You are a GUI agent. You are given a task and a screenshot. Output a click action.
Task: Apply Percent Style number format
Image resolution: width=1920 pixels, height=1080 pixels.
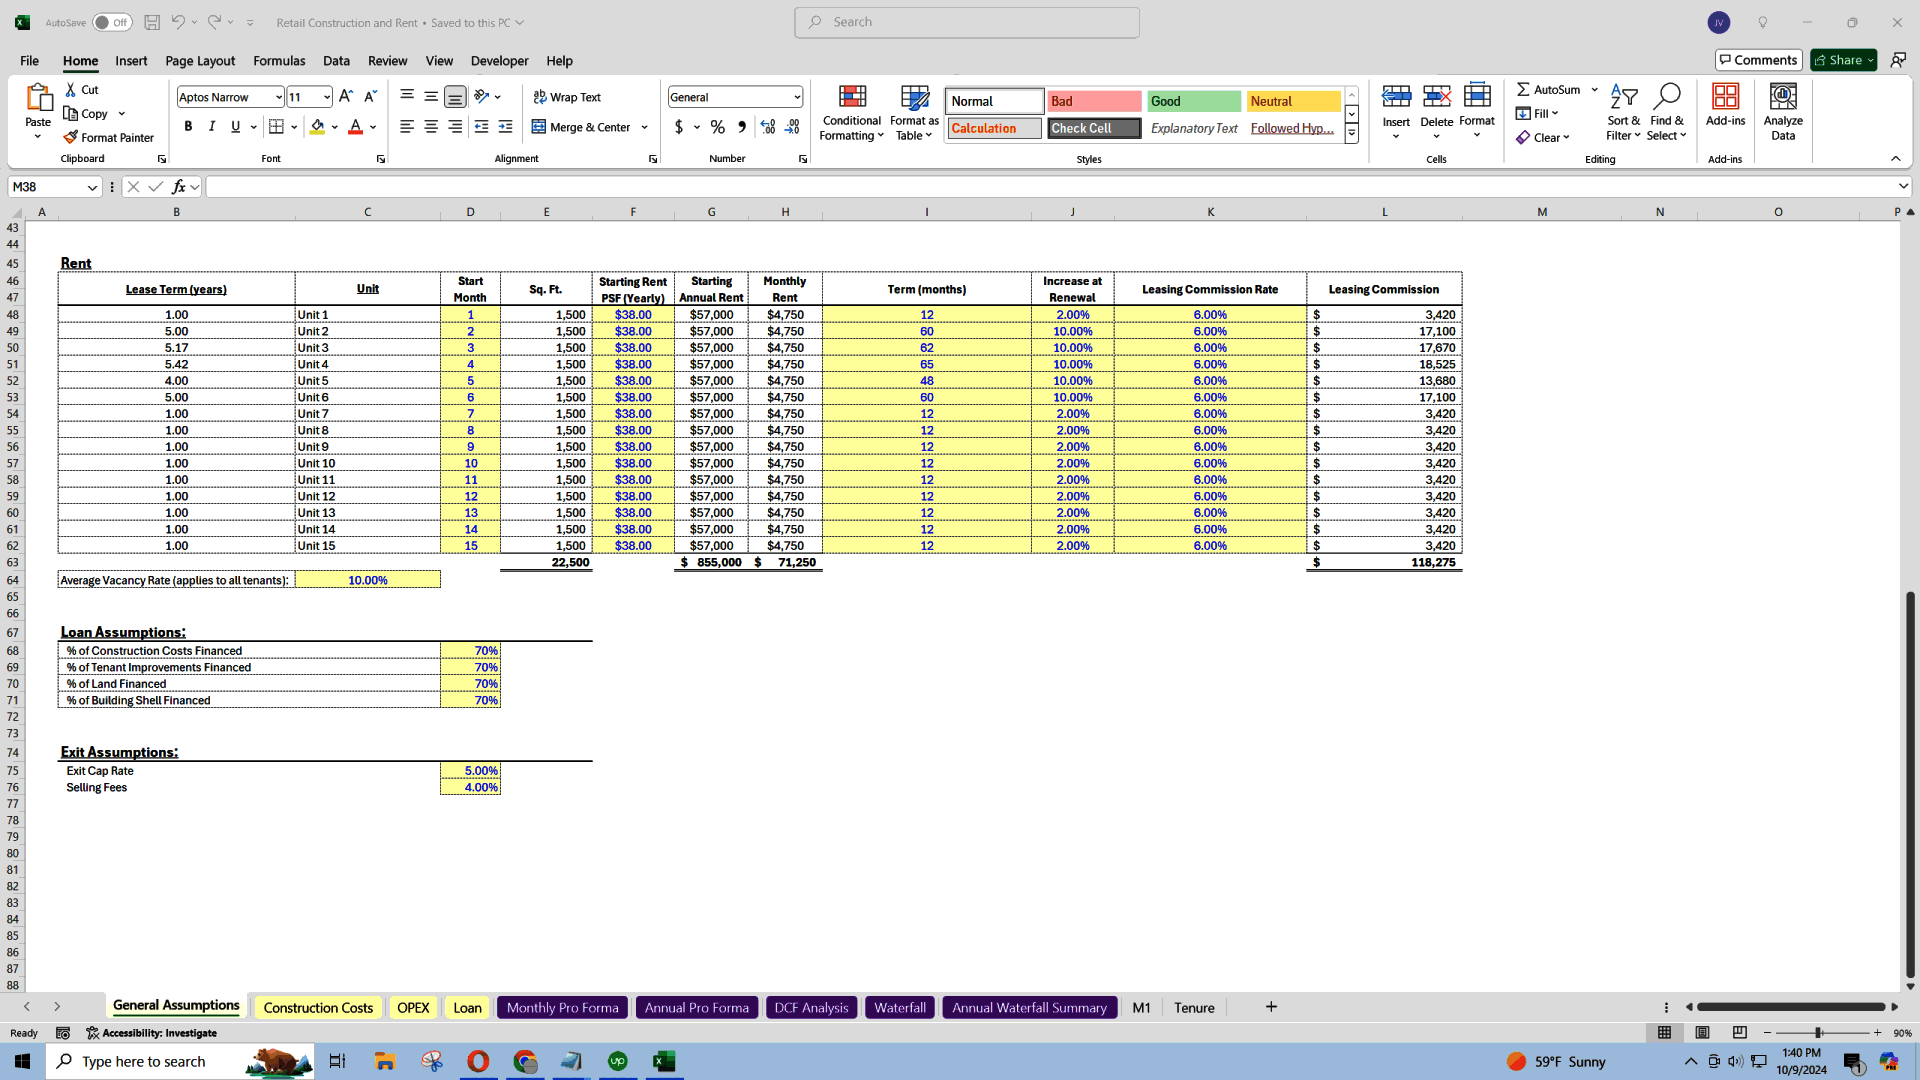tap(717, 127)
